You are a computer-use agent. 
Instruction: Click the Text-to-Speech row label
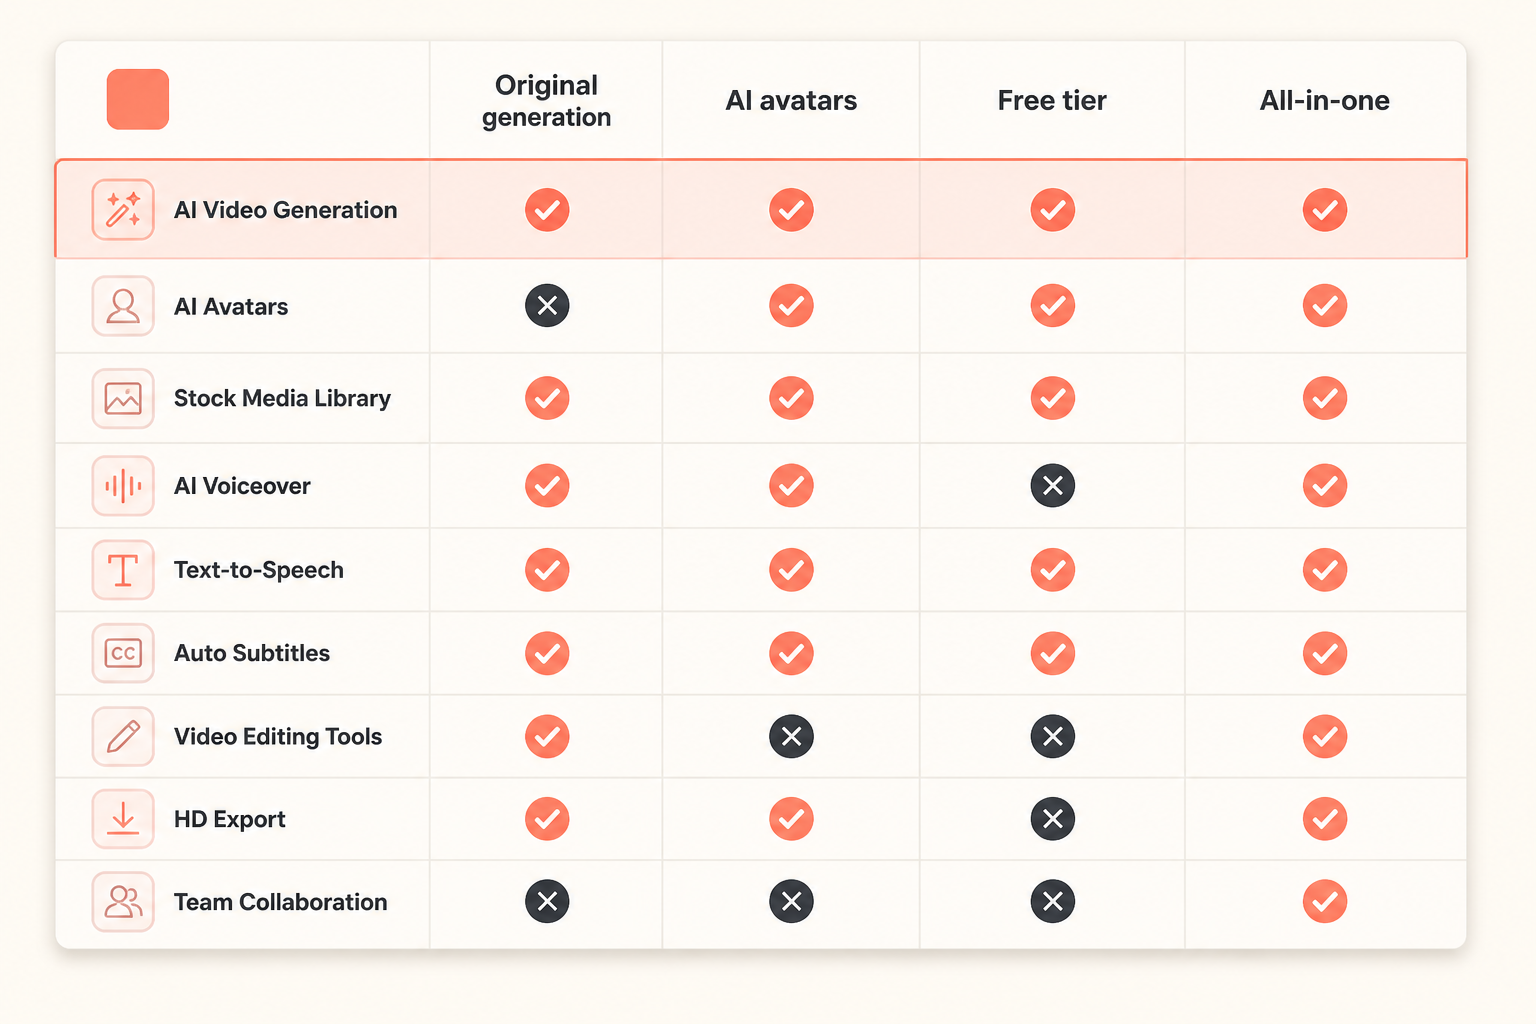point(259,570)
